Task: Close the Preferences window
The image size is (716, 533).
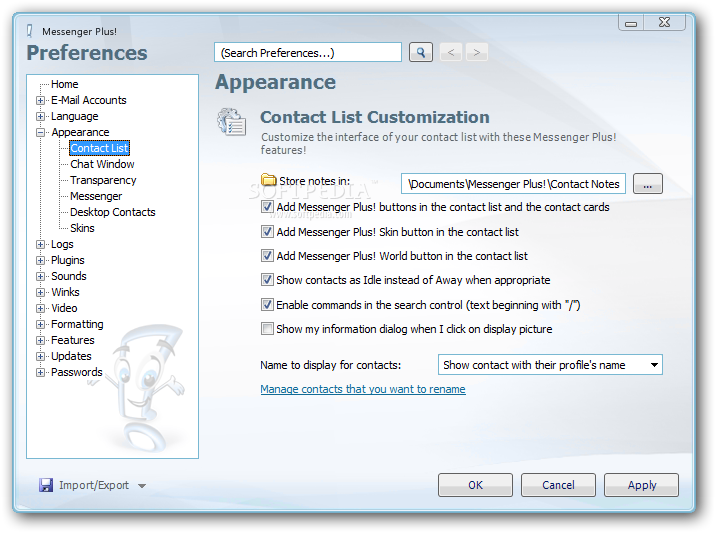Action: tap(664, 22)
